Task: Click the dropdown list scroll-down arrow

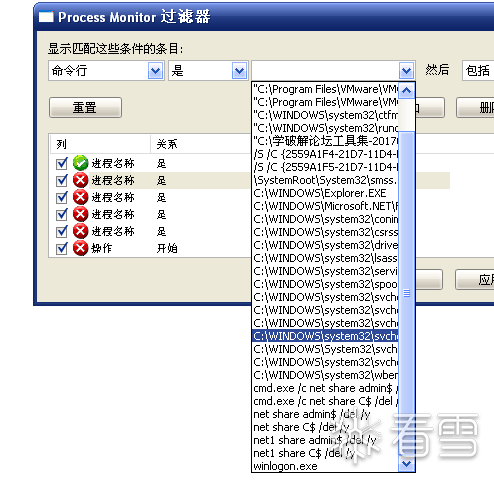Action: 406,463
